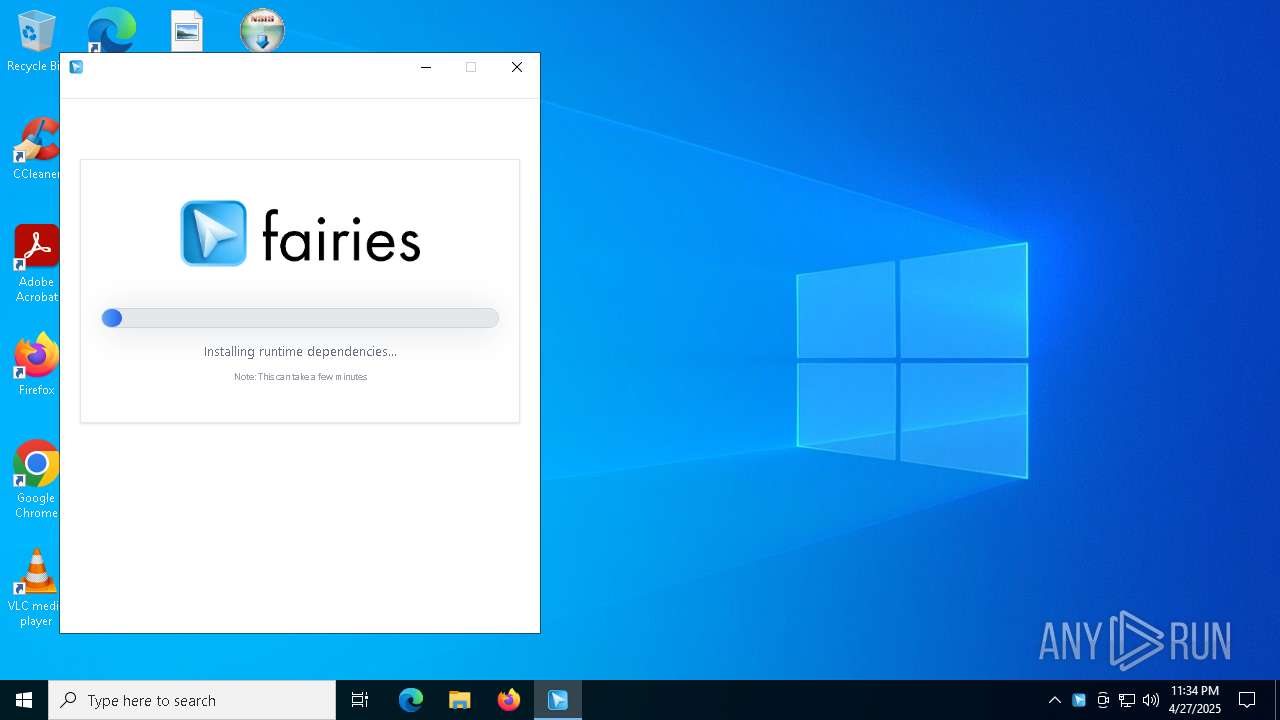
Task: Open the notification center icon
Action: (x=1247, y=700)
